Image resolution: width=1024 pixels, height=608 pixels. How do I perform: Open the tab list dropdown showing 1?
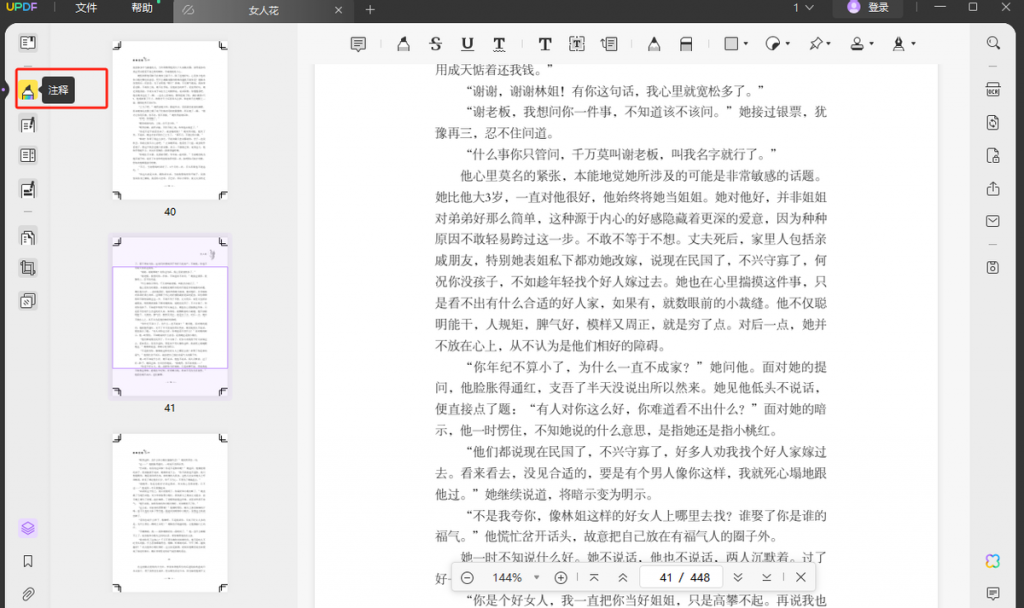pos(803,8)
